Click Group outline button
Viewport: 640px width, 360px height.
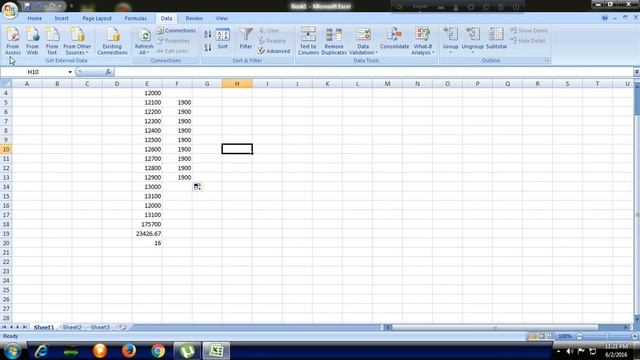[451, 41]
